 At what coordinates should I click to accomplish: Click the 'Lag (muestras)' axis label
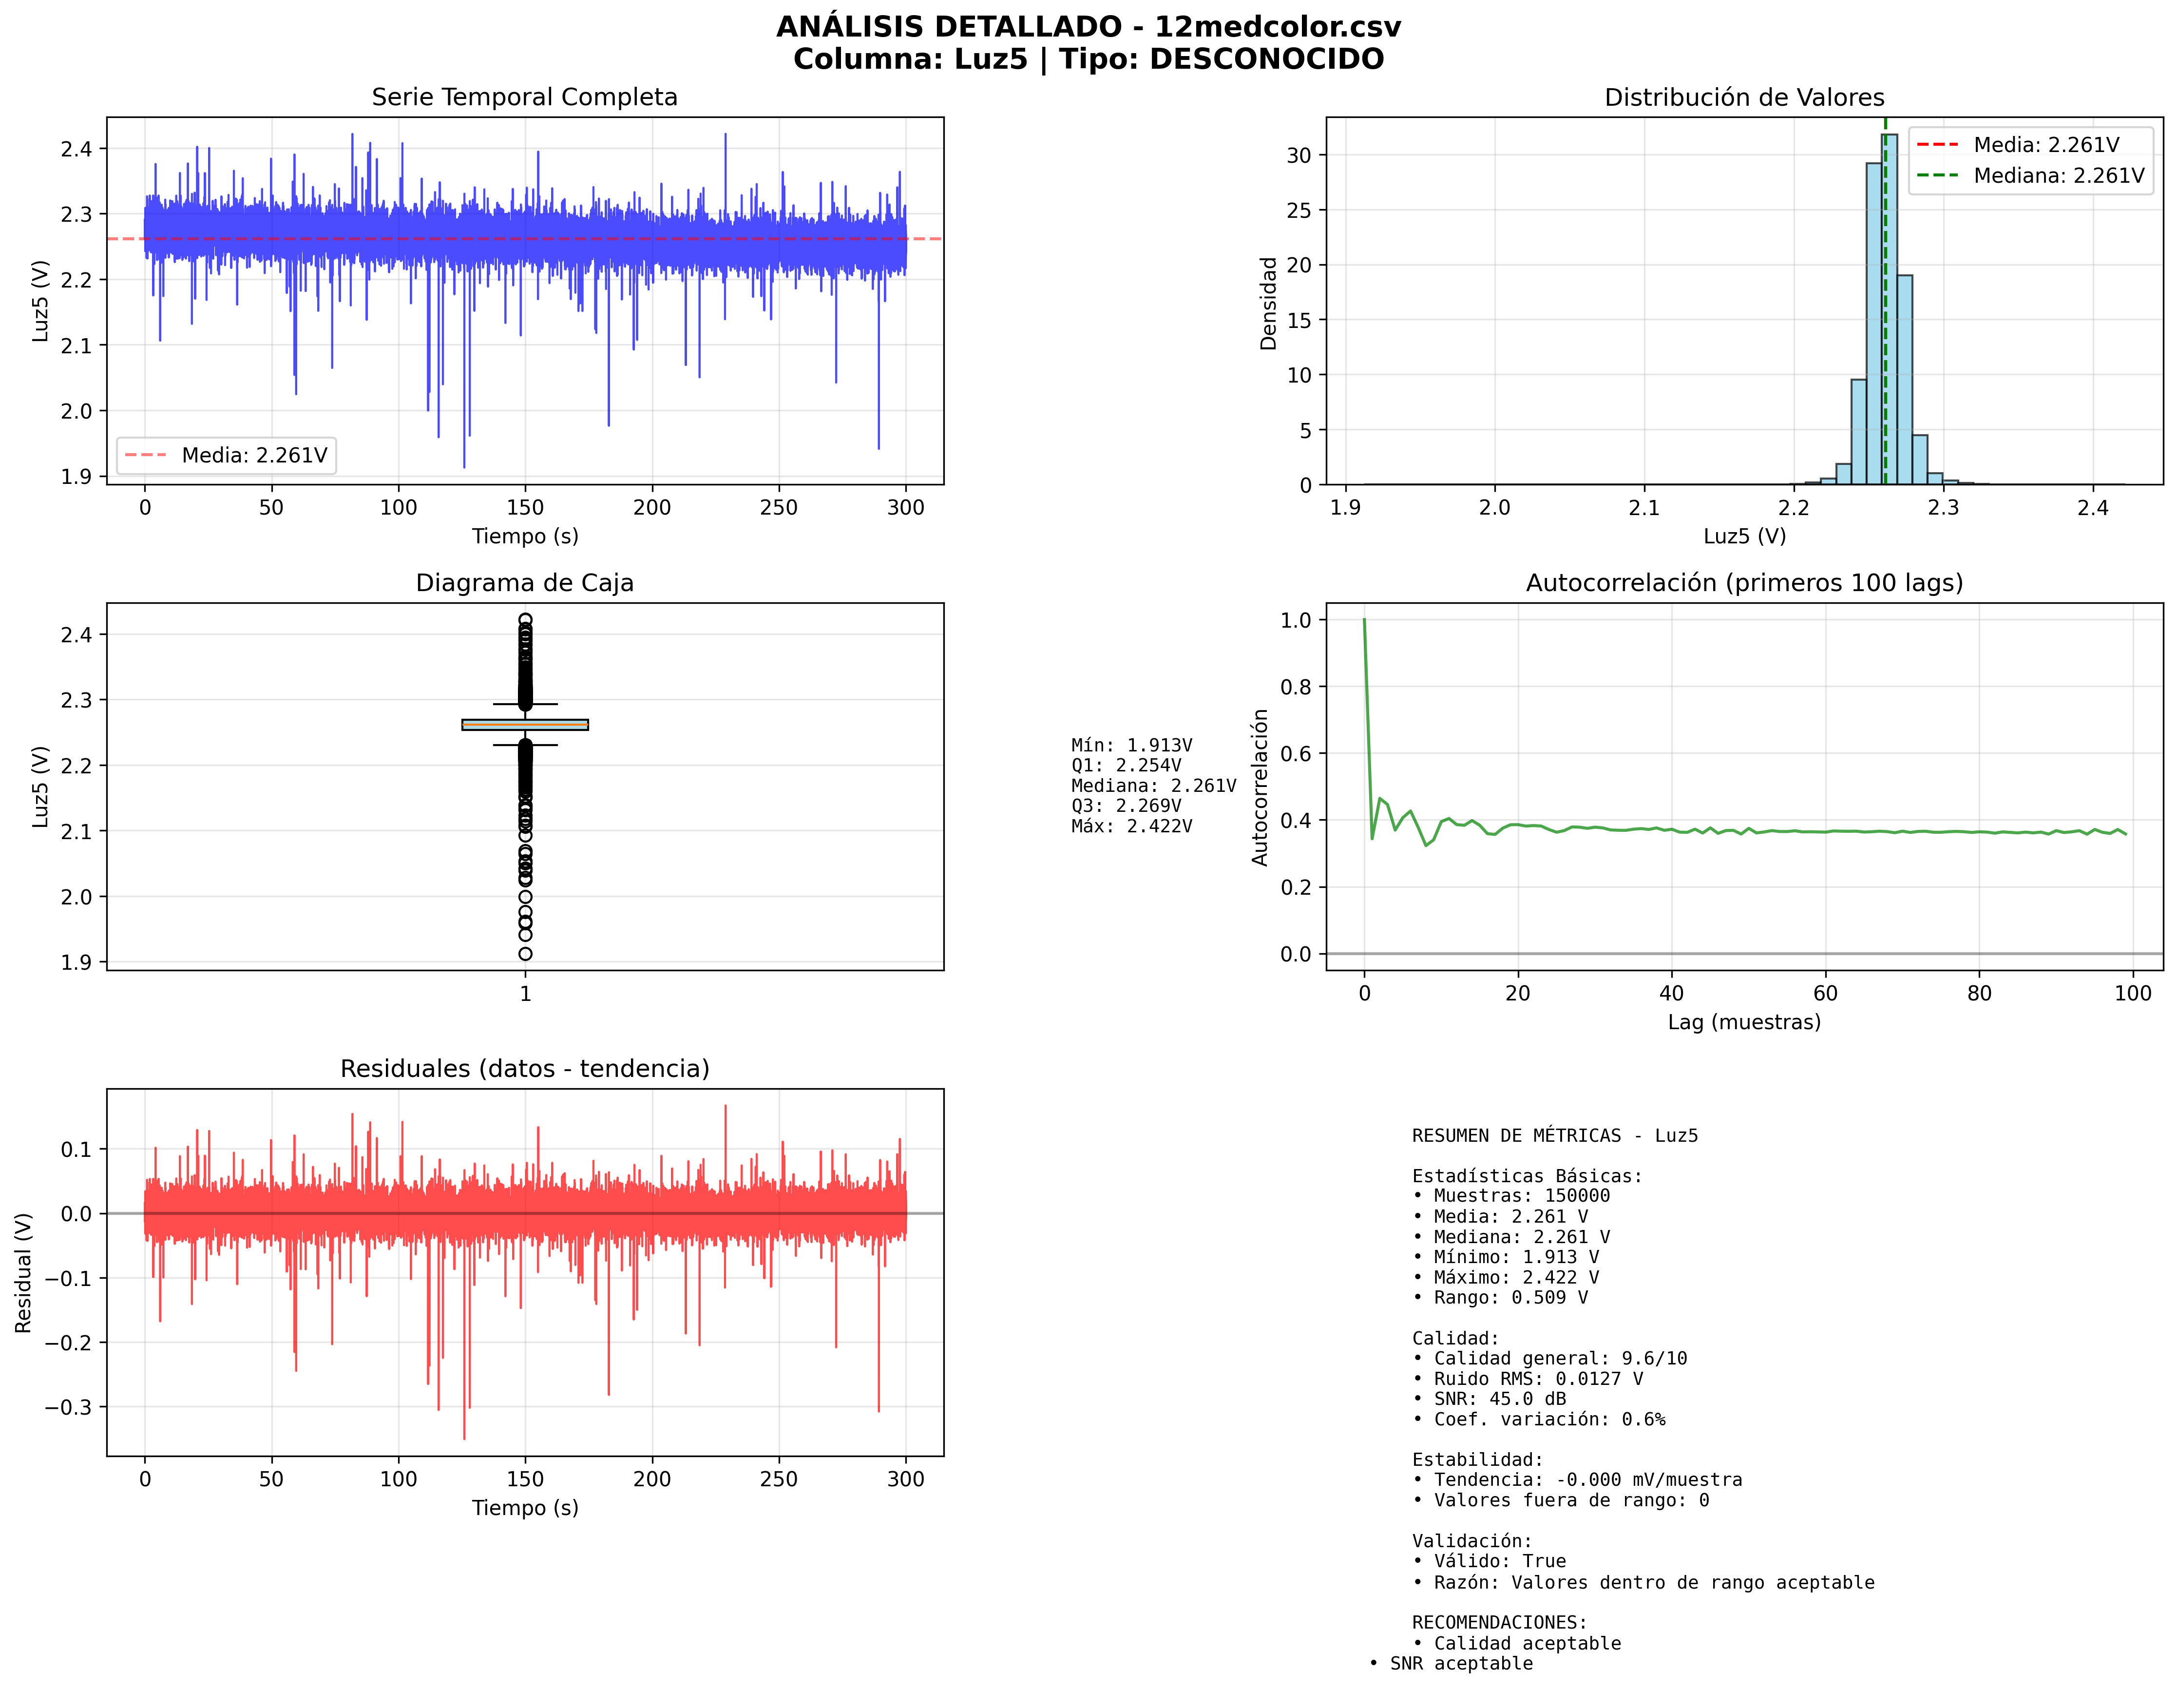(x=1743, y=1022)
